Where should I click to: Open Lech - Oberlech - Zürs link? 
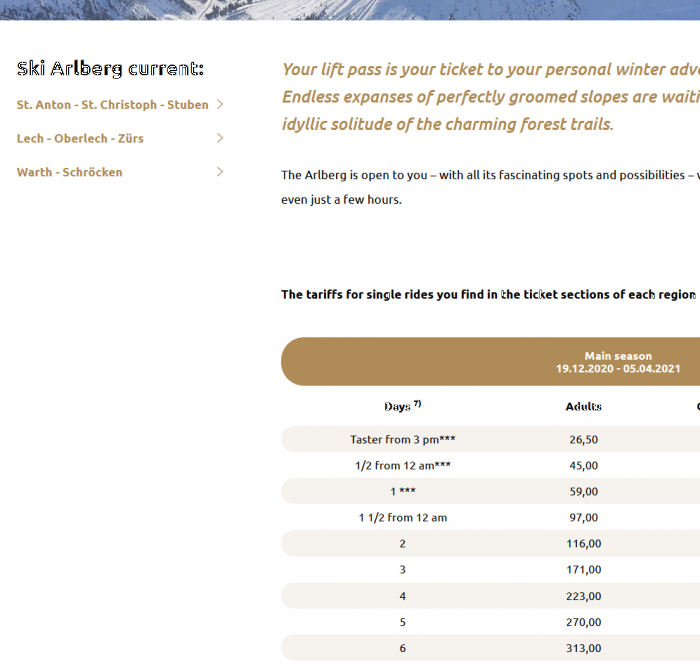pos(80,138)
